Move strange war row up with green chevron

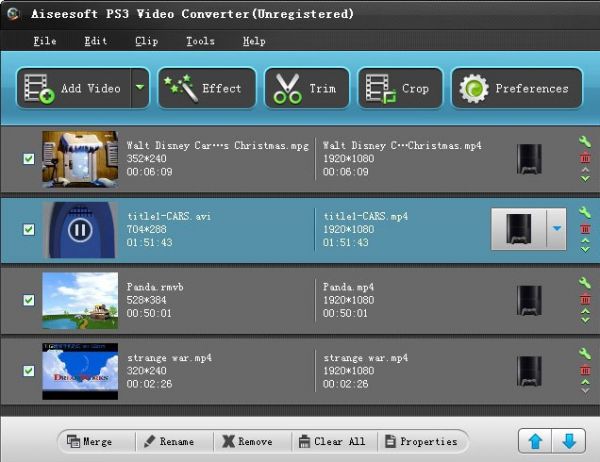[585, 382]
